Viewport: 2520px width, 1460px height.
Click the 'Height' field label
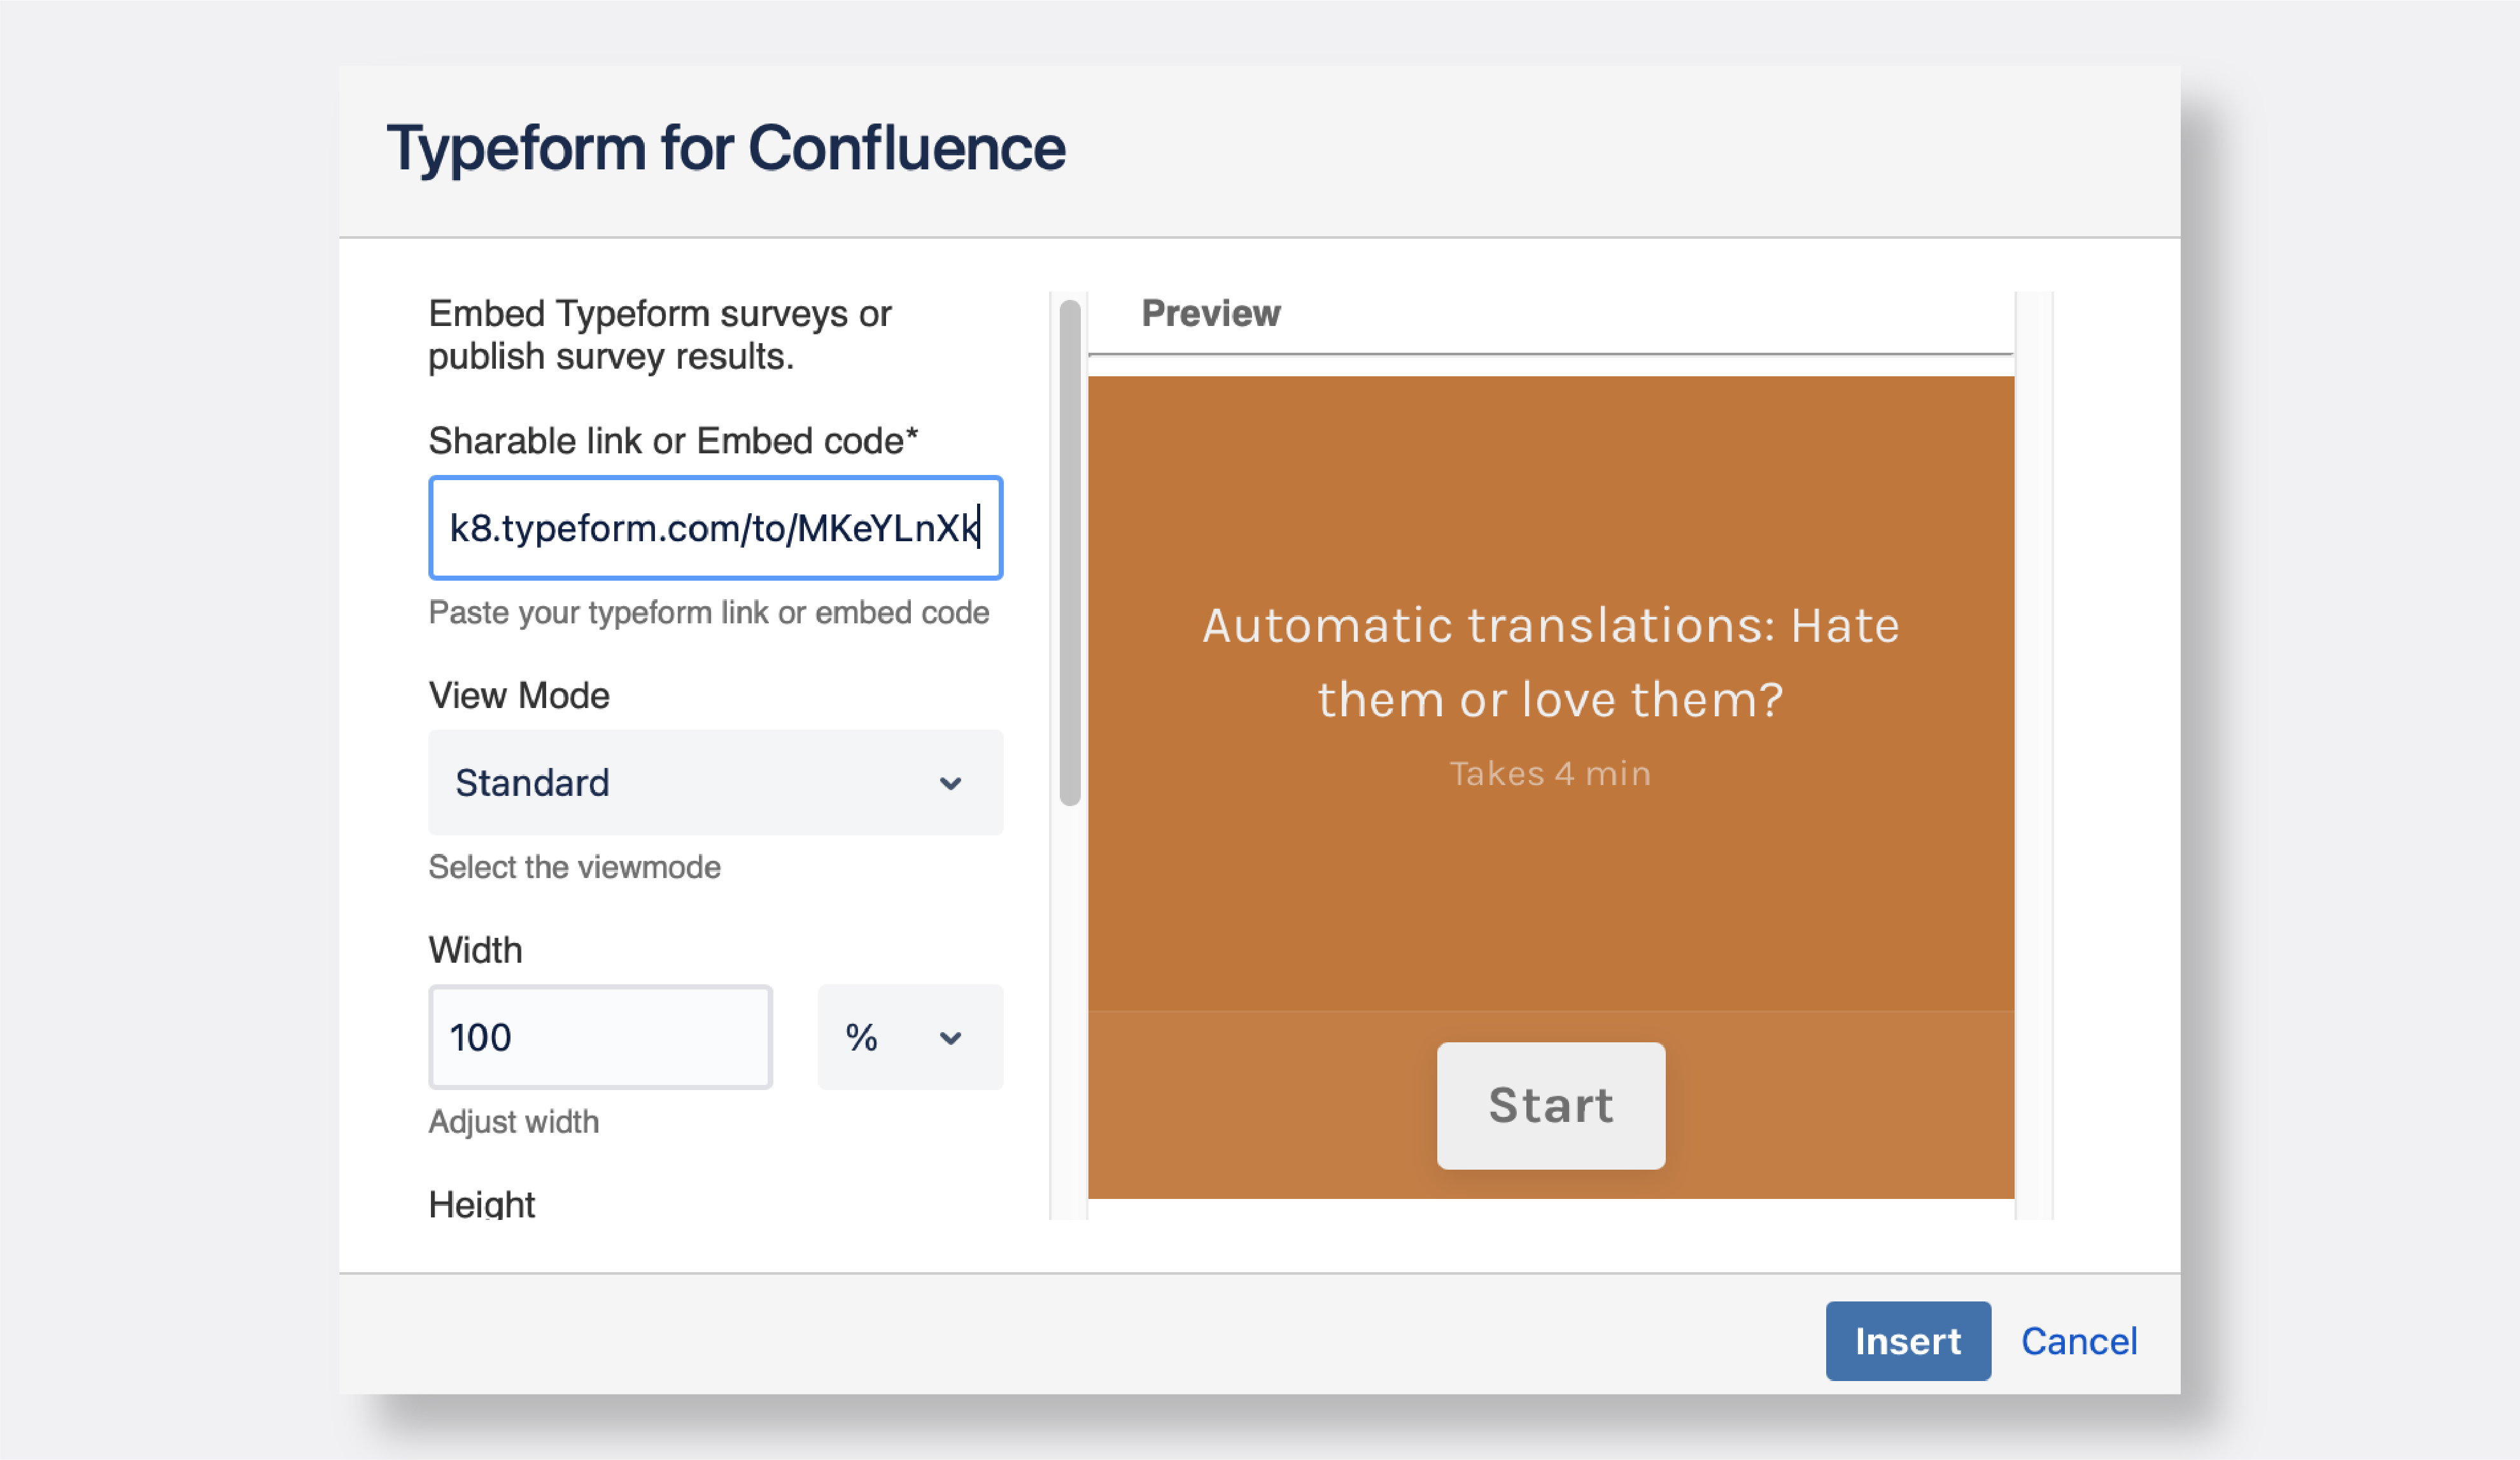pos(482,1204)
